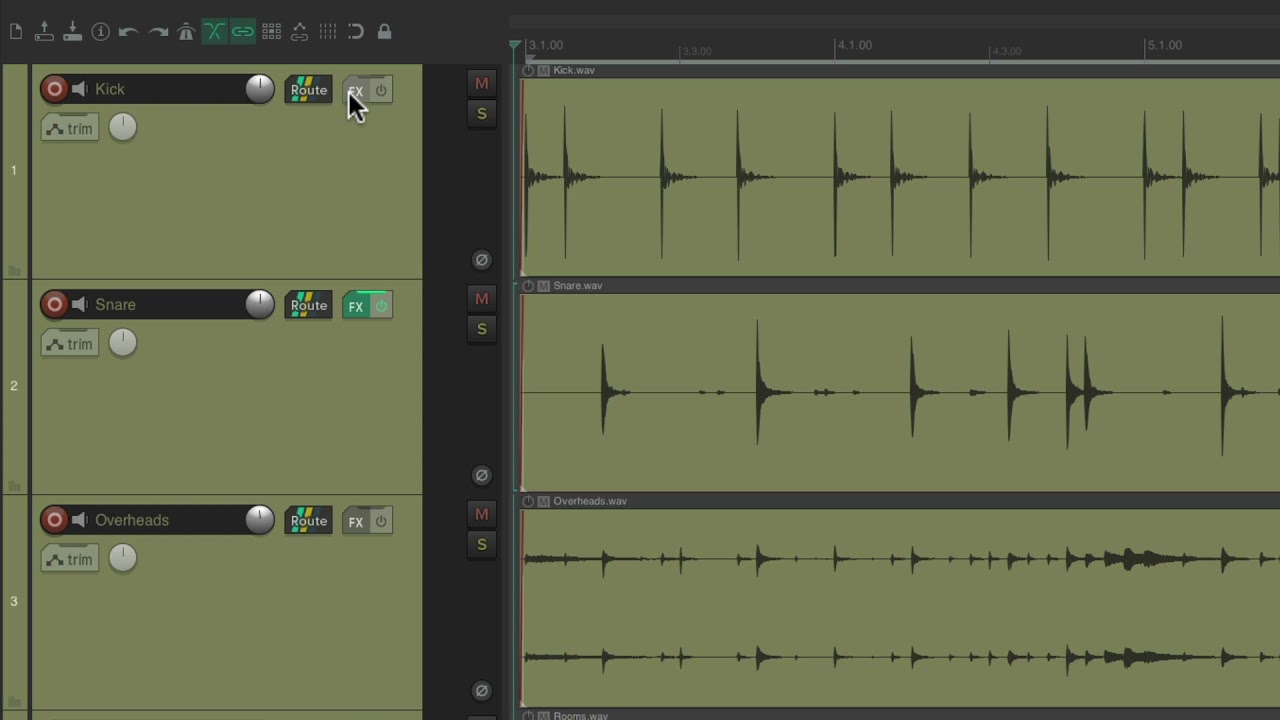Viewport: 1280px width, 720px height.
Task: Toggle the metronome icon
Action: pyautogui.click(x=186, y=32)
